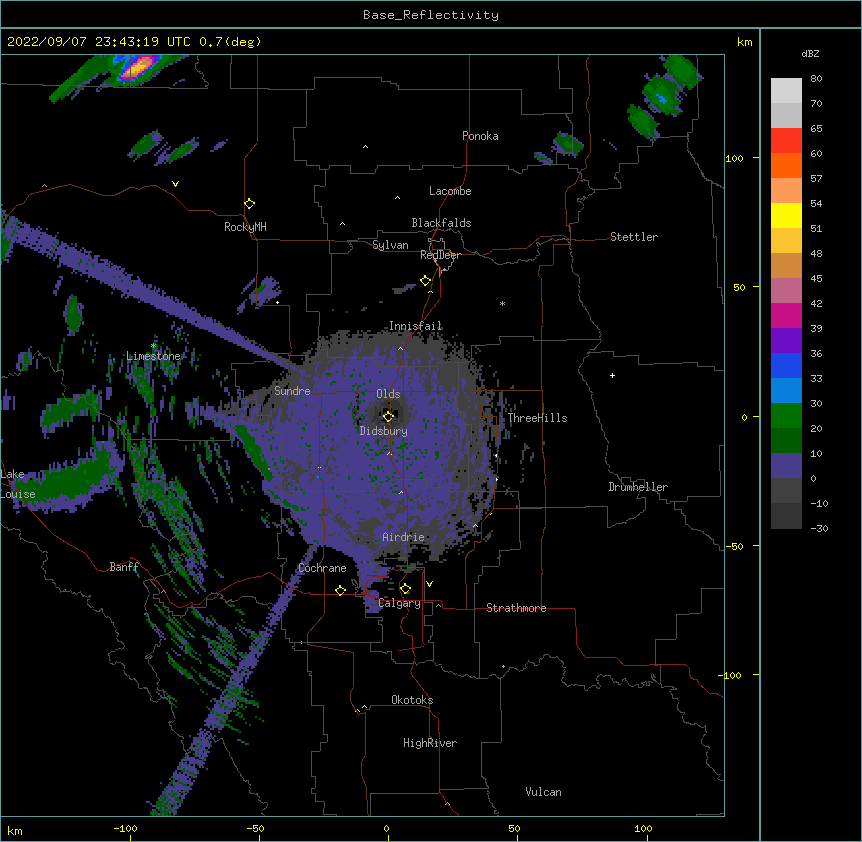The height and width of the screenshot is (842, 862).
Task: Click the white asterisk marker east of RedDeer
Action: point(502,303)
